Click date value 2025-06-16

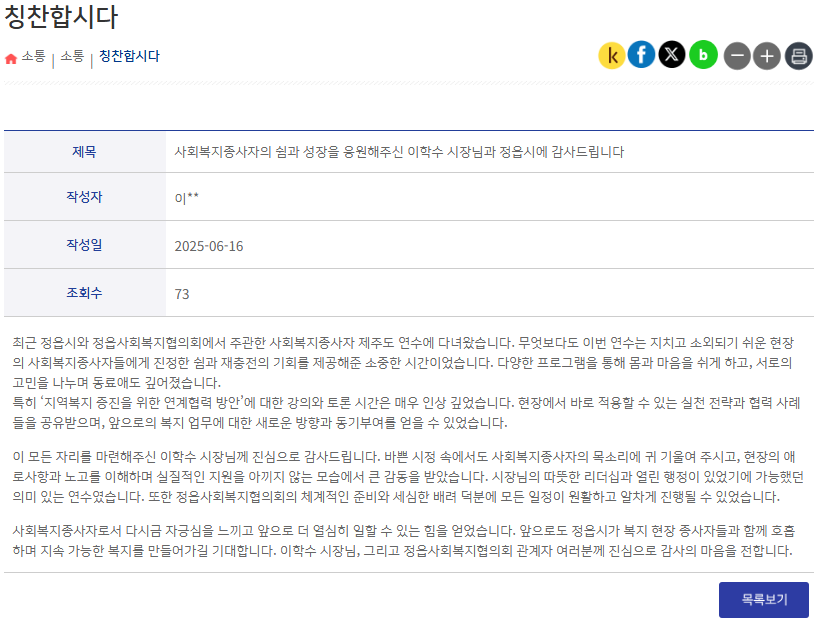tap(209, 246)
